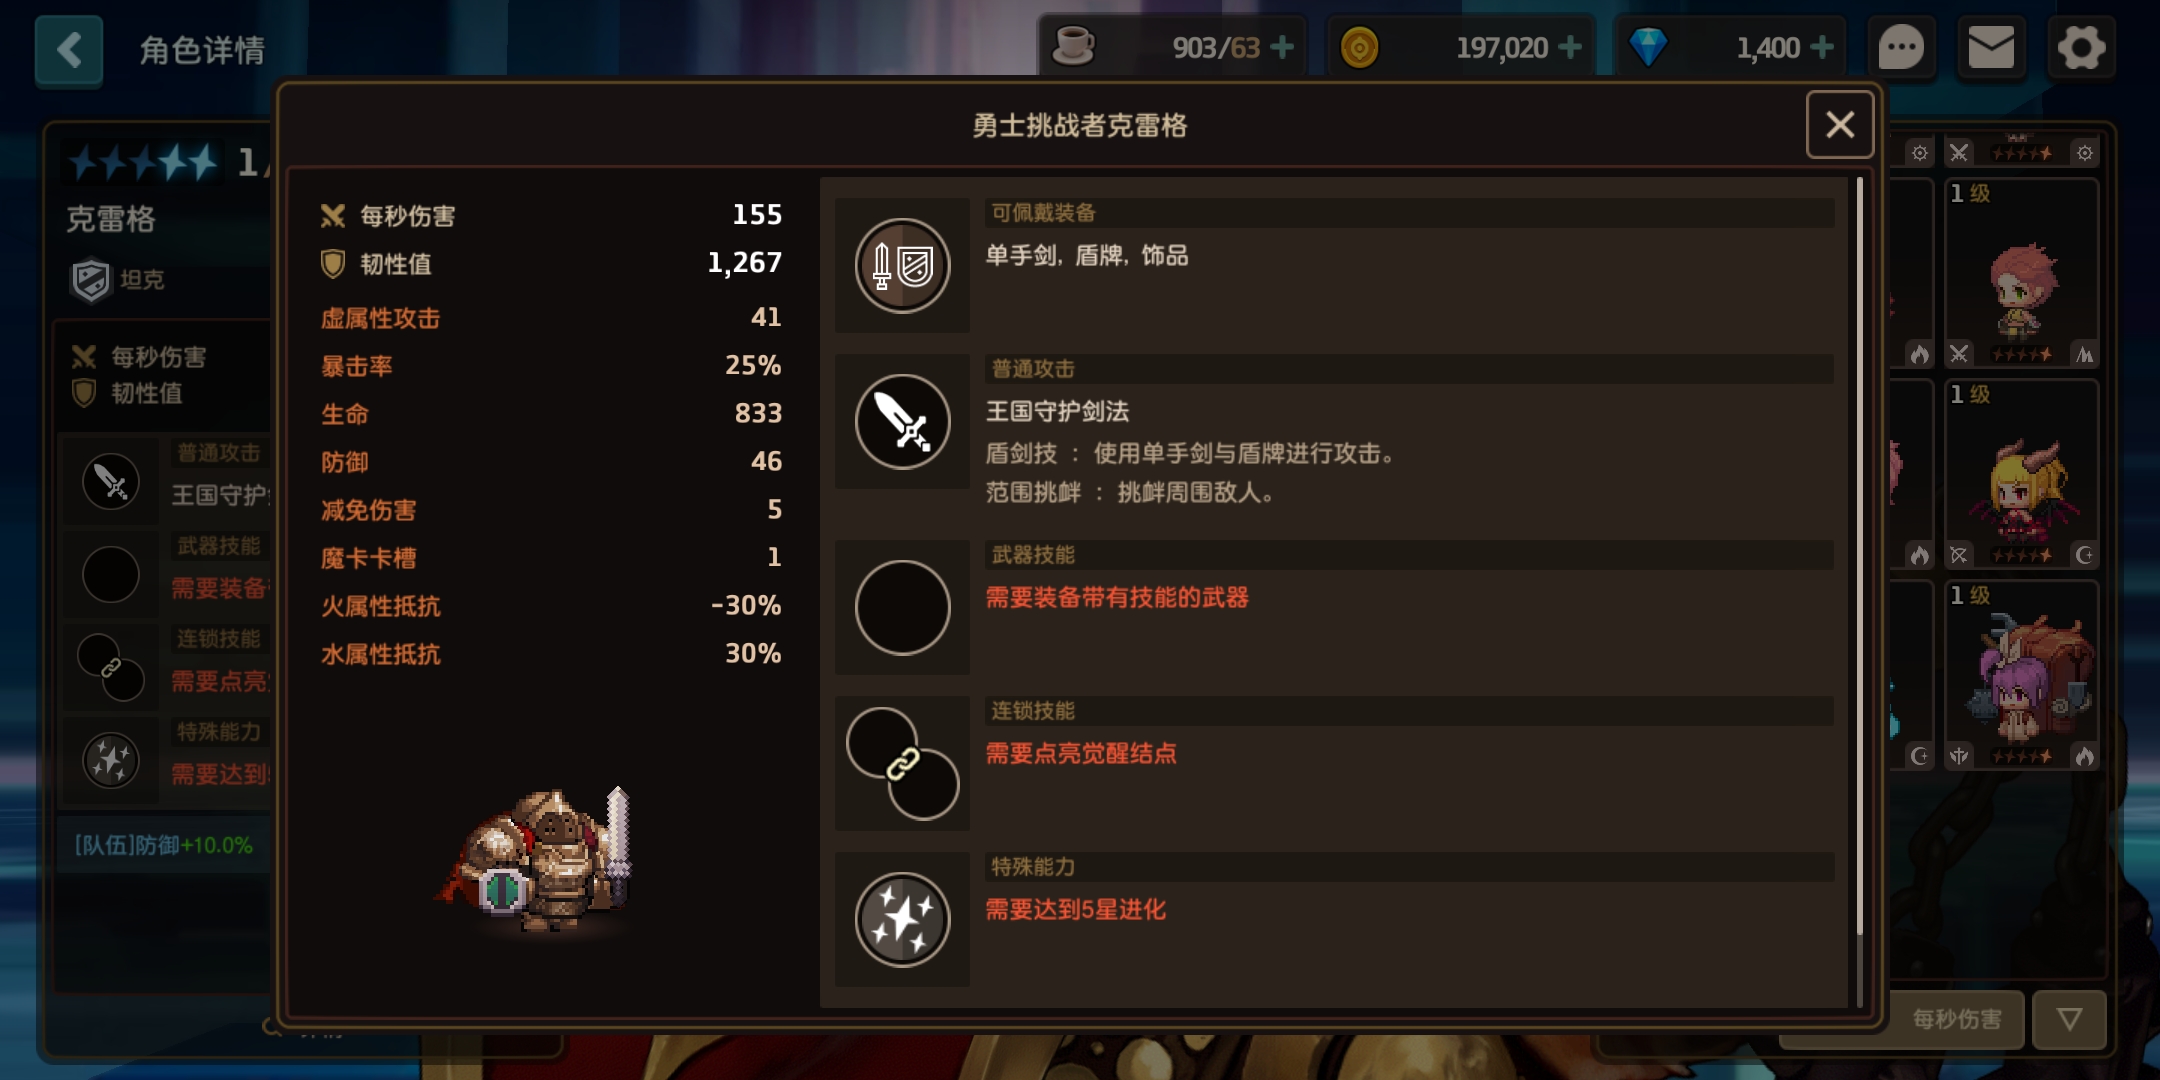Open the chat bubble icon
The height and width of the screenshot is (1080, 2160).
click(1901, 47)
